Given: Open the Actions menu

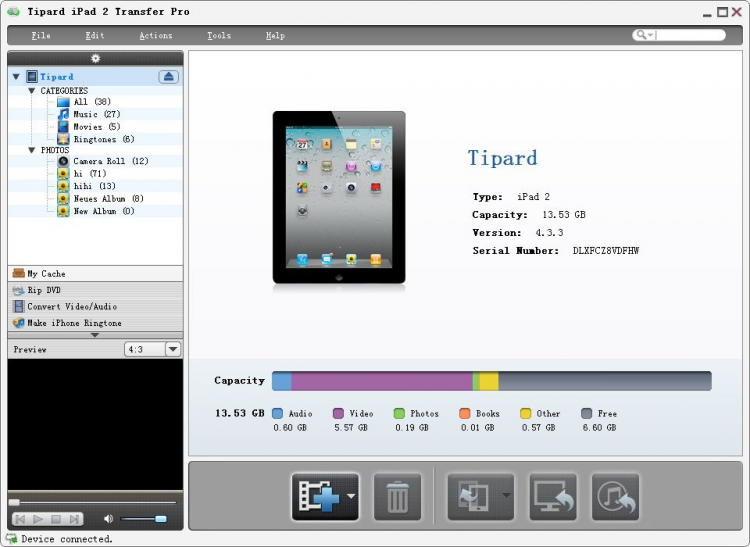Looking at the screenshot, I should coord(156,35).
